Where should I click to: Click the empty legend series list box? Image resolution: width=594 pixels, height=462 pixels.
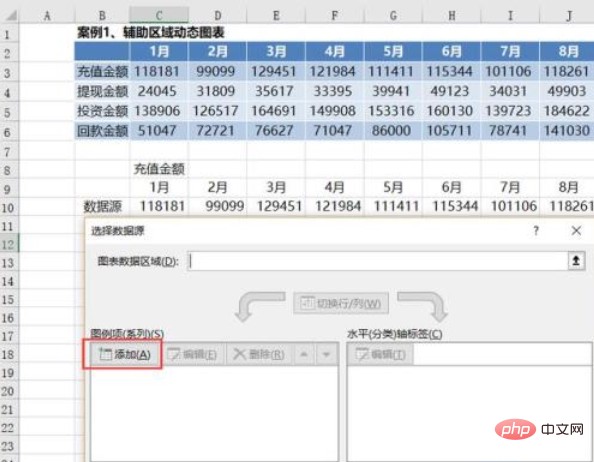[214, 413]
